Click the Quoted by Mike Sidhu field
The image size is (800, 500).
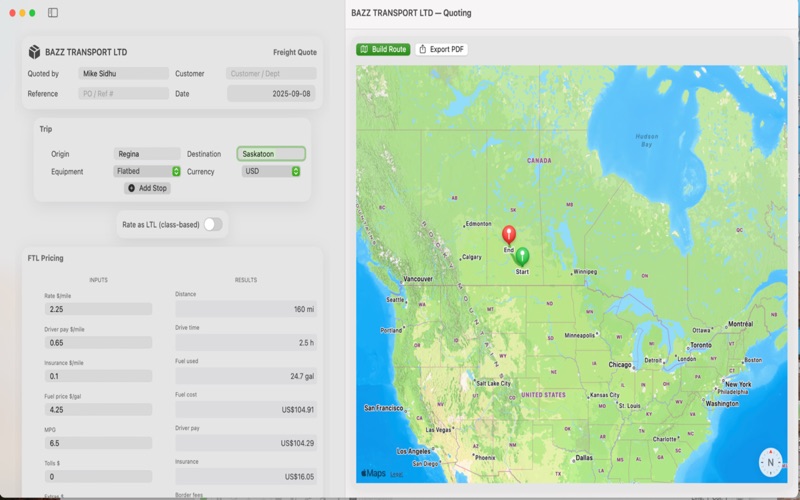[x=123, y=73]
